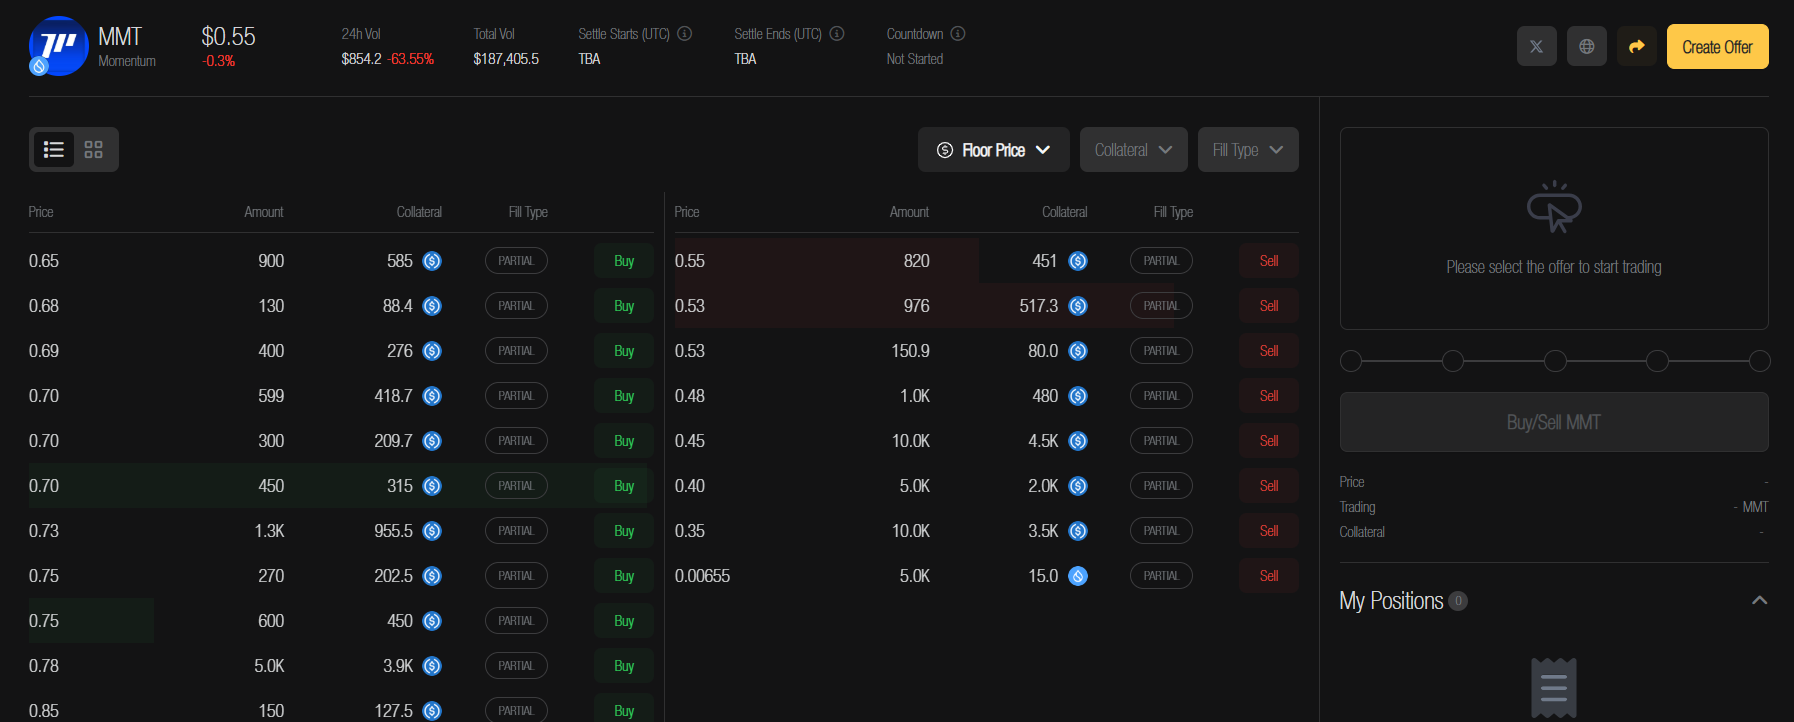Image resolution: width=1794 pixels, height=722 pixels.
Task: Sell into the 0.48 offer
Action: pos(1269,396)
